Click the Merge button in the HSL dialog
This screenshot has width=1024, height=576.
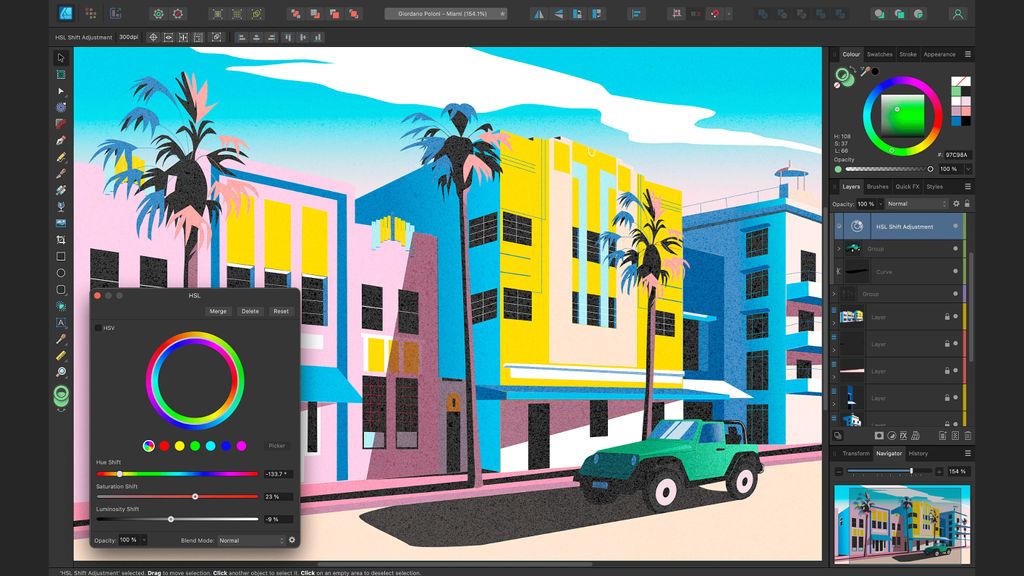click(x=218, y=311)
